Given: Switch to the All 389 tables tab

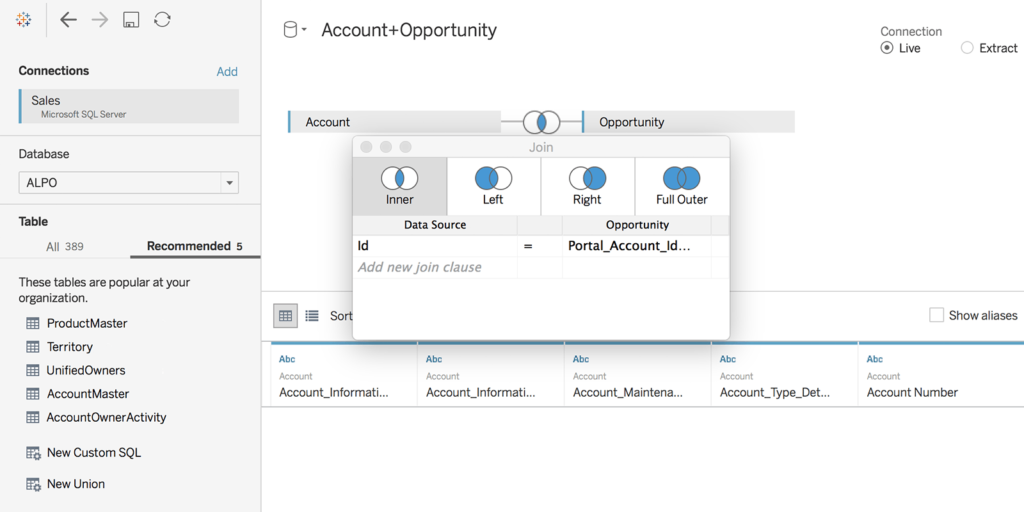Looking at the screenshot, I should [x=65, y=247].
